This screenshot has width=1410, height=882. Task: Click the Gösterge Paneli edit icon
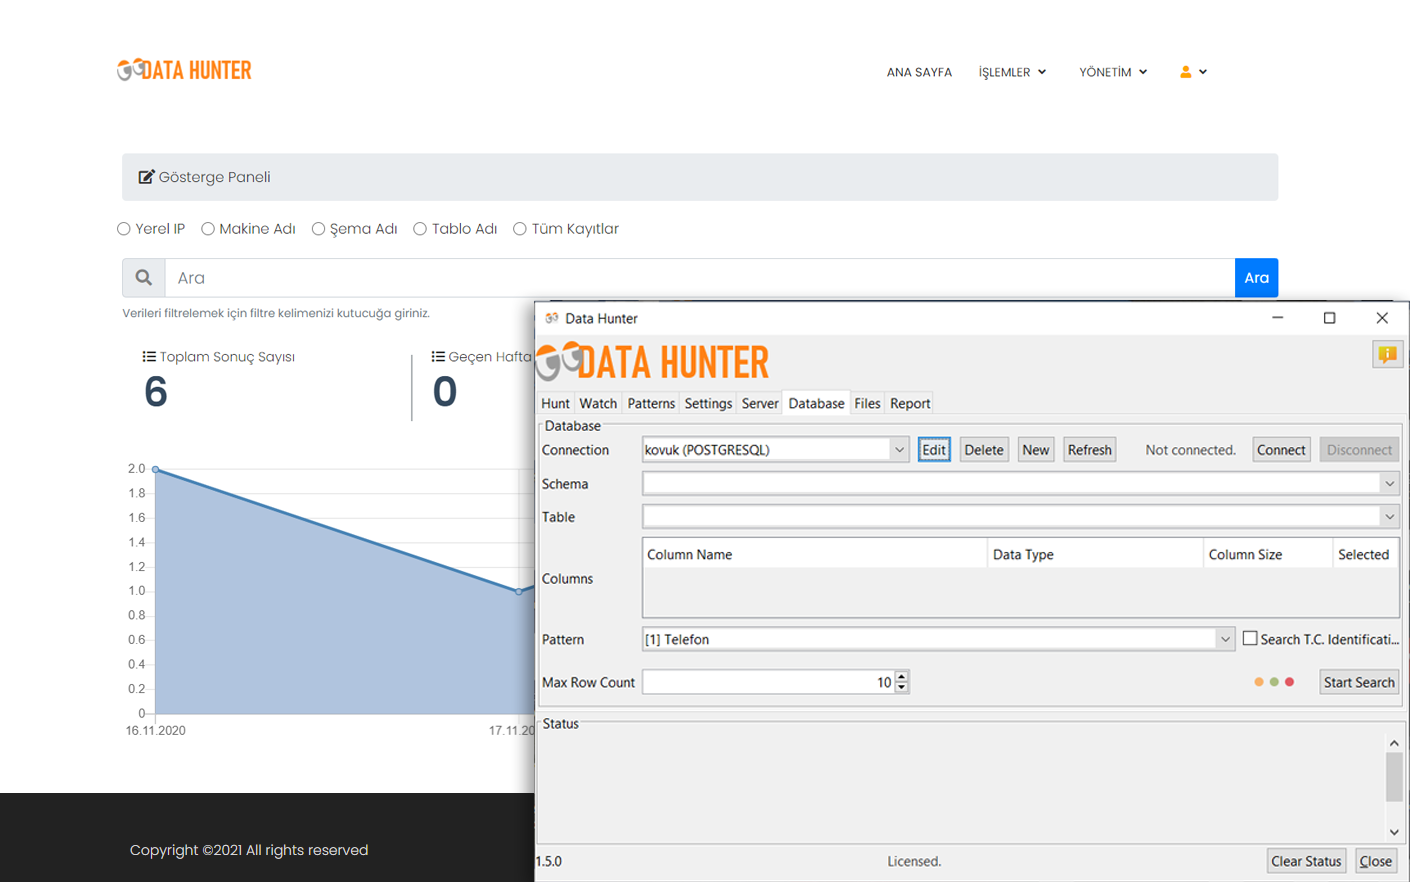point(146,177)
